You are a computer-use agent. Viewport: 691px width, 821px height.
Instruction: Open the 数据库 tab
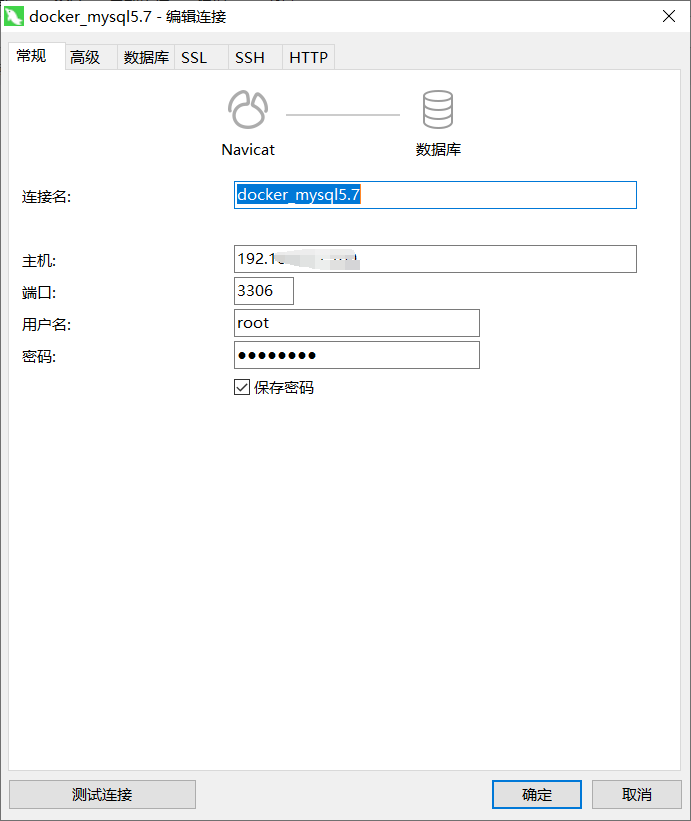click(x=146, y=57)
